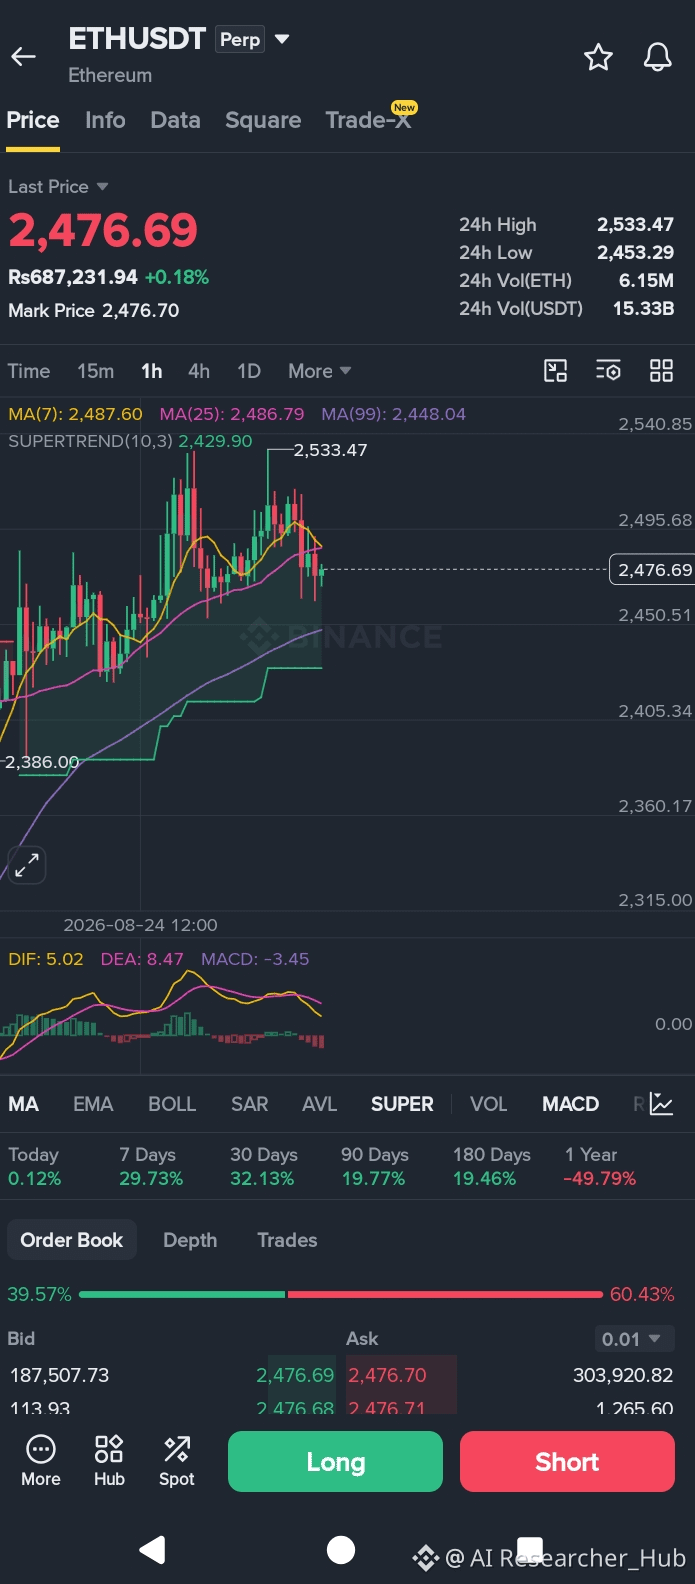Image resolution: width=695 pixels, height=1584 pixels.
Task: Select 15m chart interval
Action: pyautogui.click(x=95, y=371)
